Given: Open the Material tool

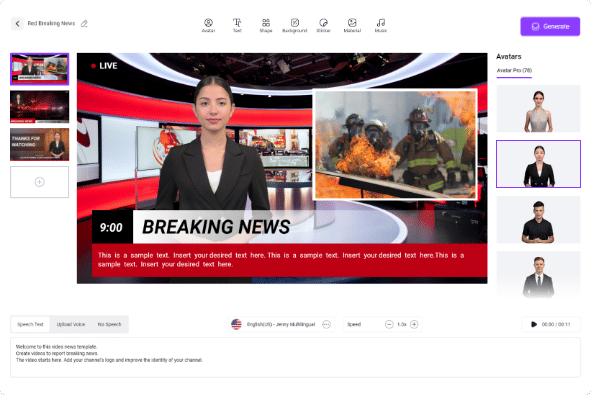Looking at the screenshot, I should tap(352, 25).
